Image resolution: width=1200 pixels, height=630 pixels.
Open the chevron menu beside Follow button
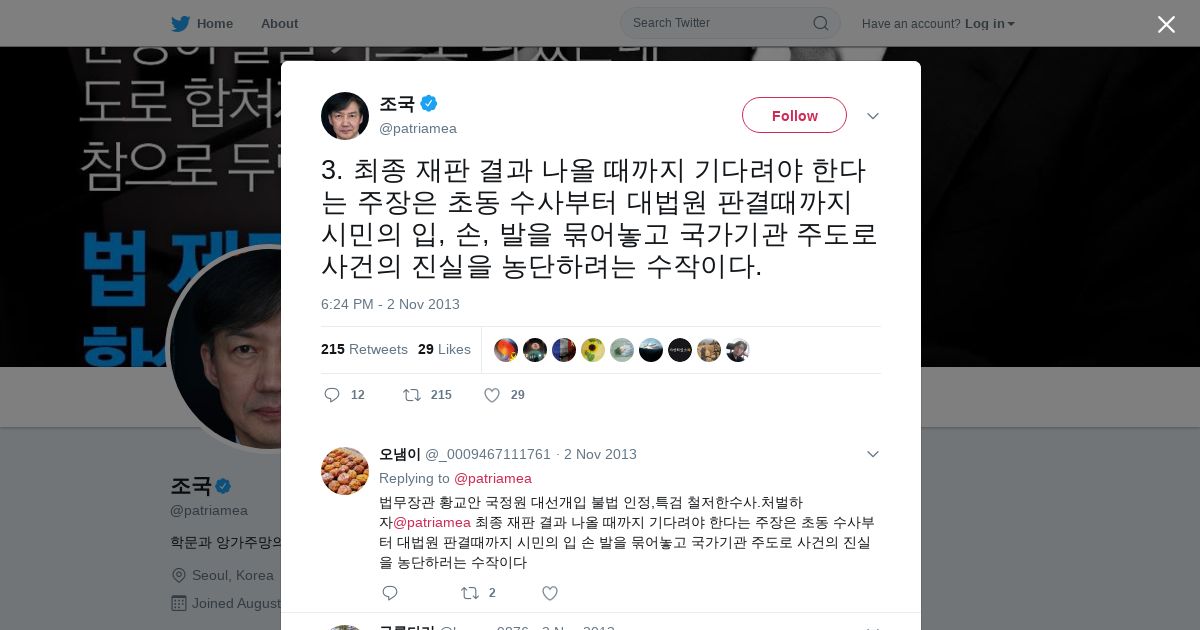click(873, 116)
